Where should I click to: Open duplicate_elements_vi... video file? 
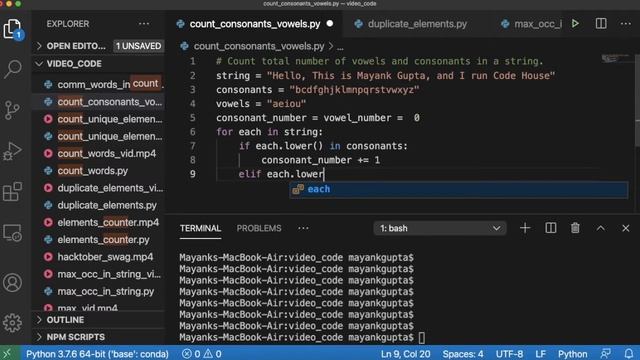coord(99,188)
